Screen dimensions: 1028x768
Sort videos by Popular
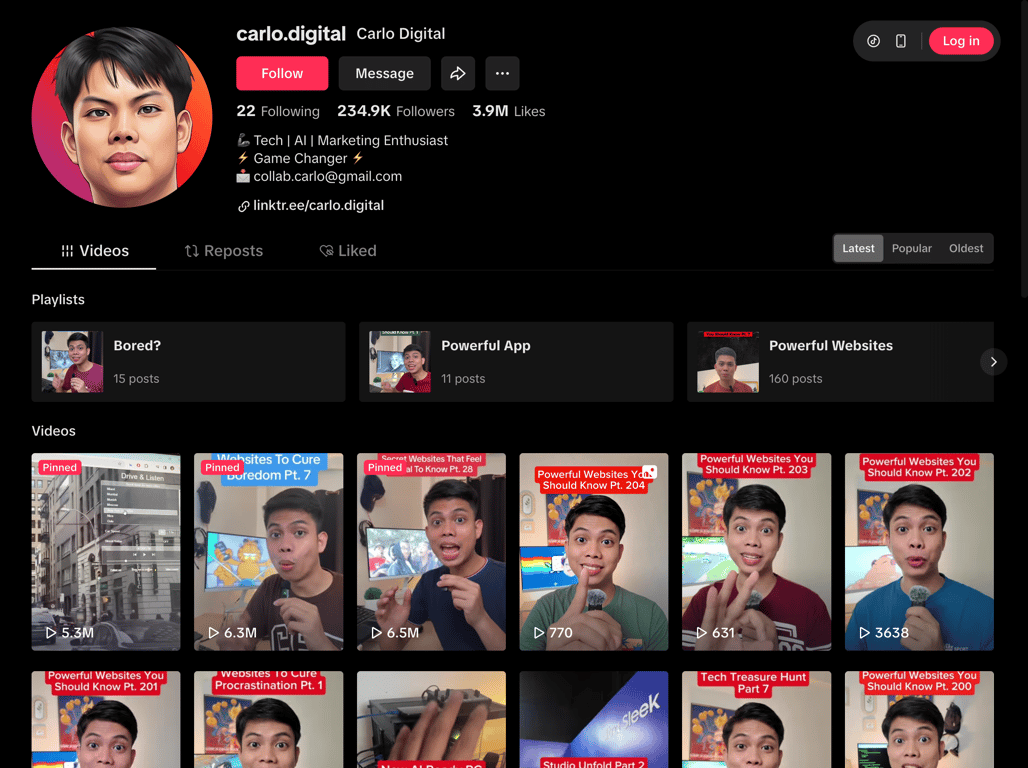[x=911, y=249]
